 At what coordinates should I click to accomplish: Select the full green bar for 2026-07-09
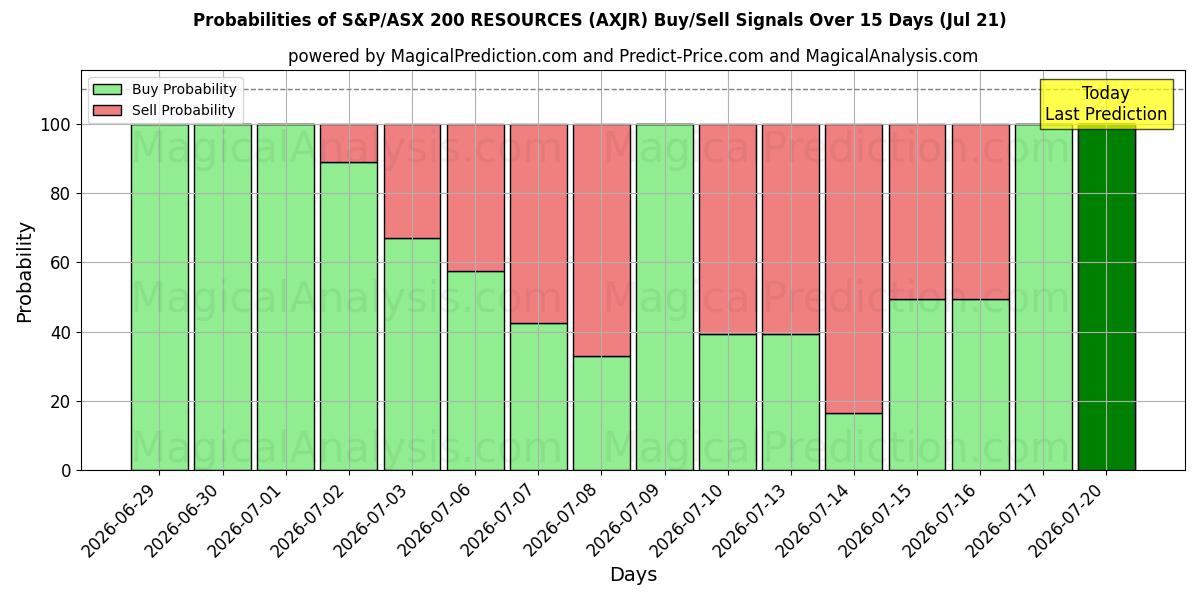tap(664, 297)
